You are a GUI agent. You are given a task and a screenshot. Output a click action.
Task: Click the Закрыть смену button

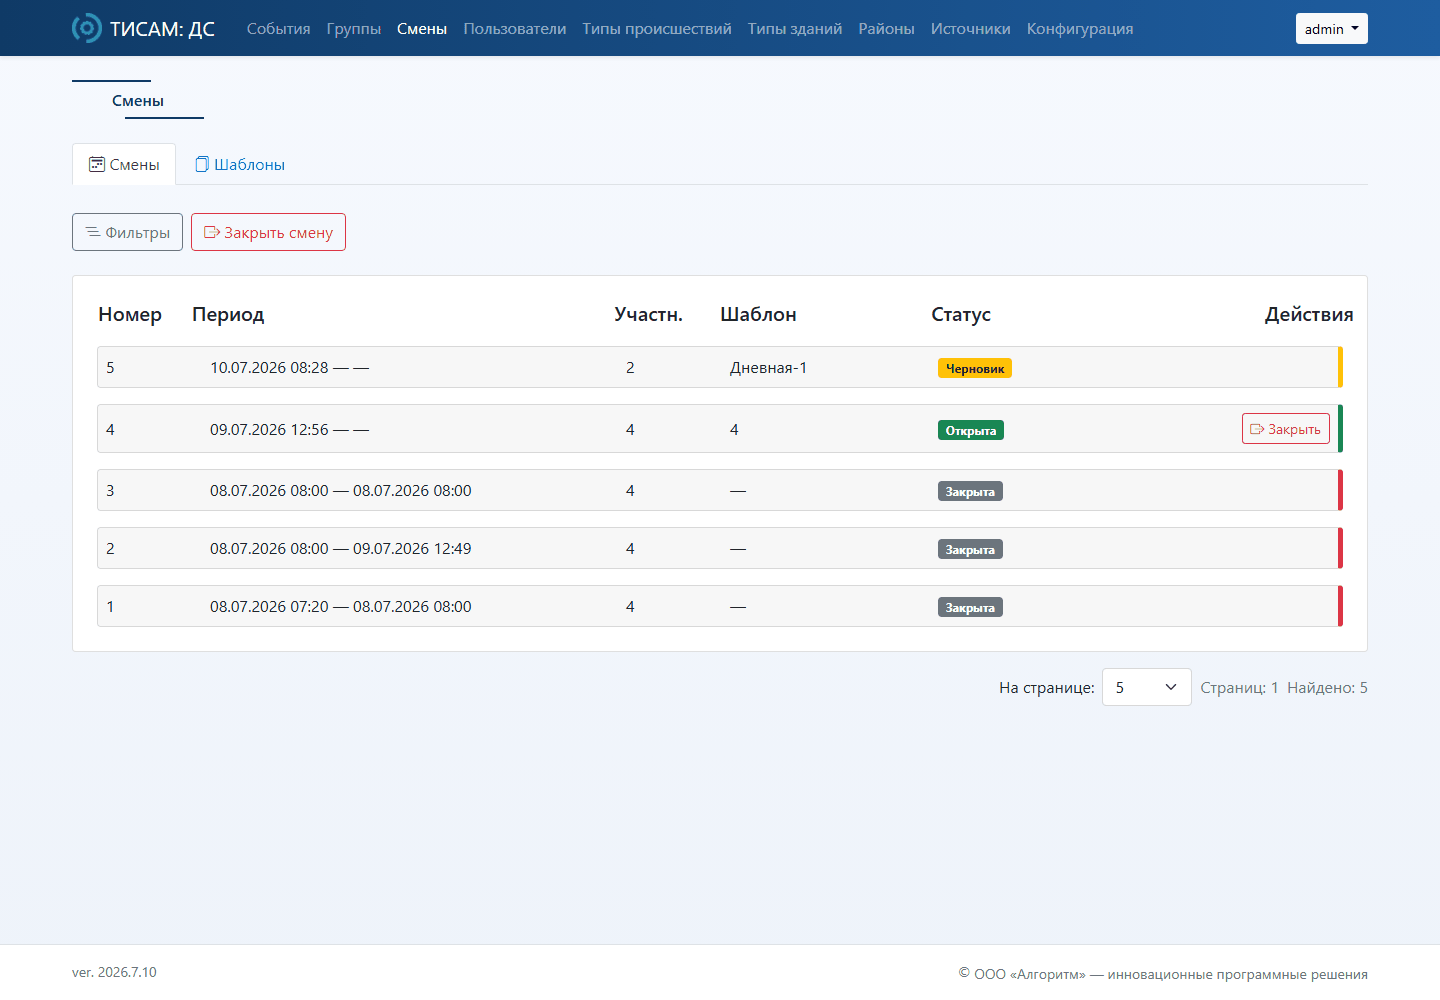point(268,232)
